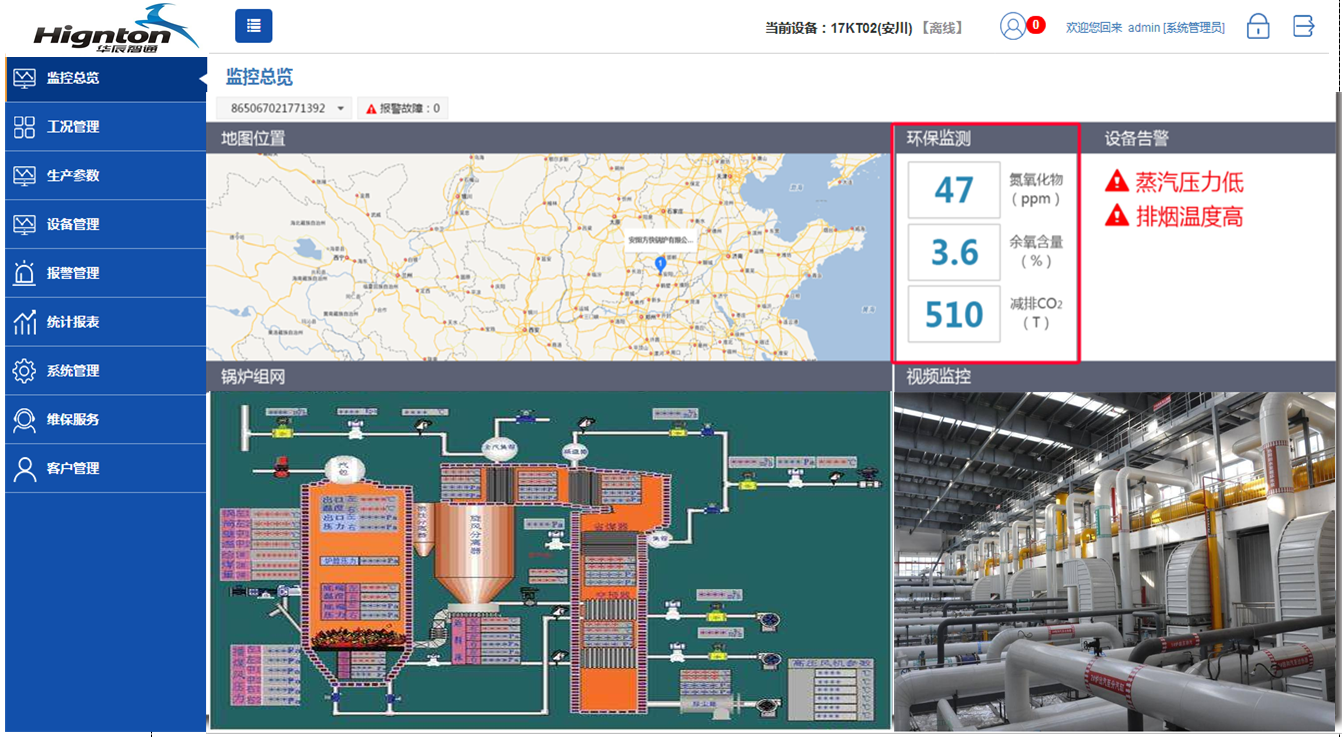Click the bar chart icon for 统计报表
The image size is (1342, 737).
point(24,322)
